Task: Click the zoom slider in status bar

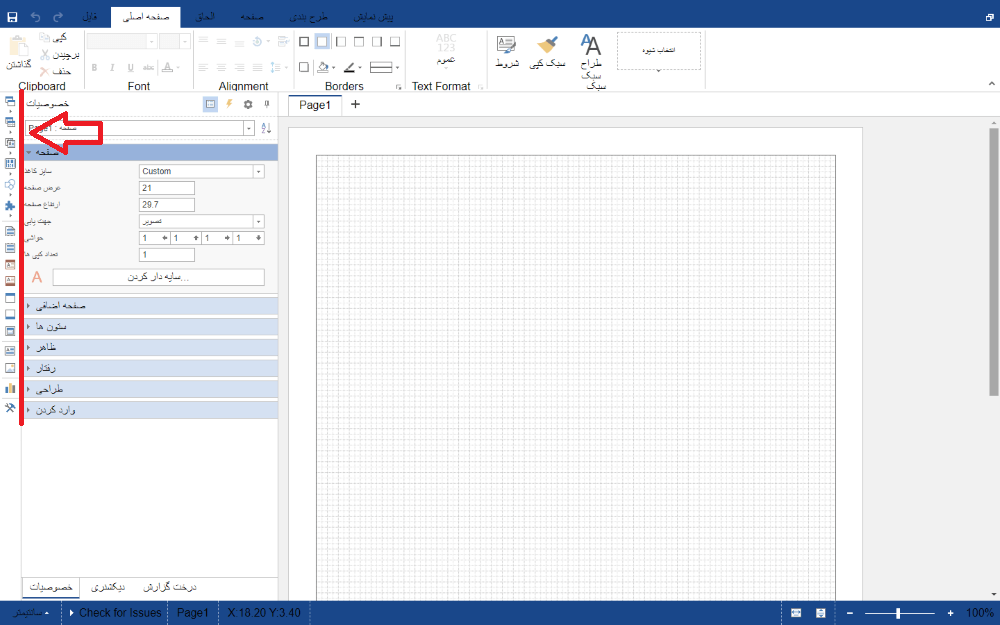Action: click(898, 613)
